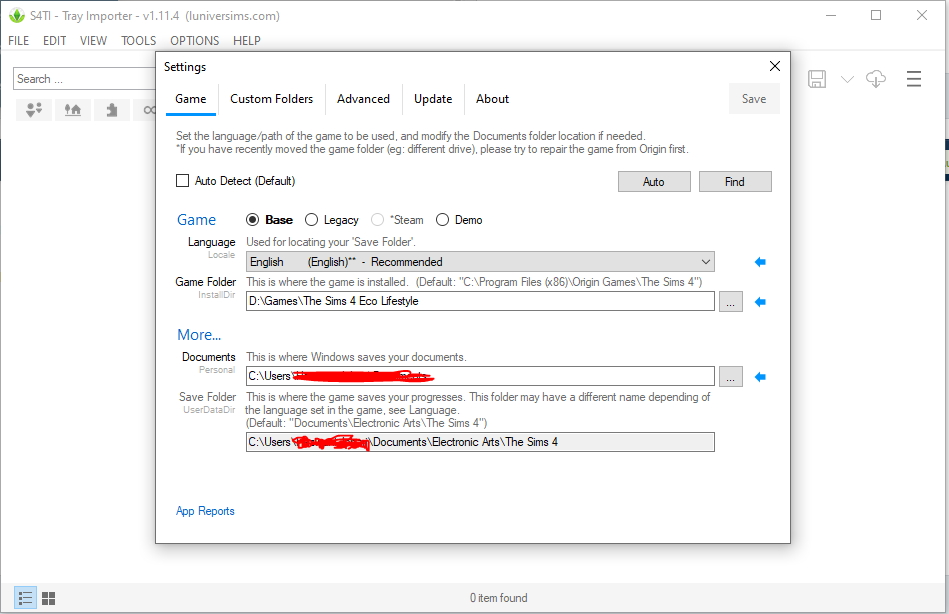Switch to Custom Folders tab
Image resolution: width=949 pixels, height=614 pixels.
point(271,99)
